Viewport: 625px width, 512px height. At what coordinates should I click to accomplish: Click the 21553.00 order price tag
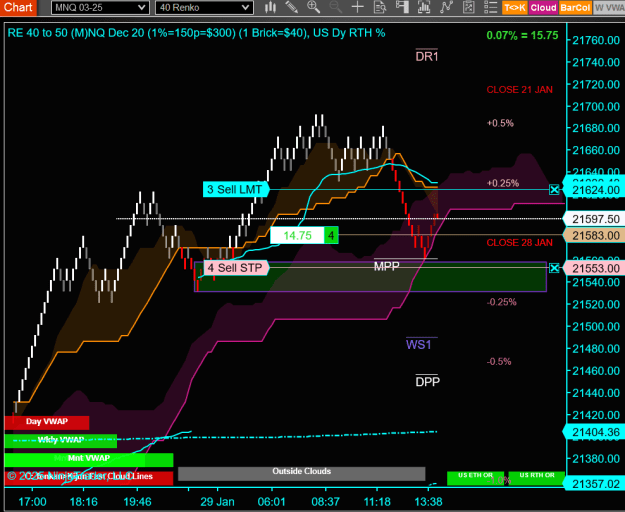pos(594,268)
